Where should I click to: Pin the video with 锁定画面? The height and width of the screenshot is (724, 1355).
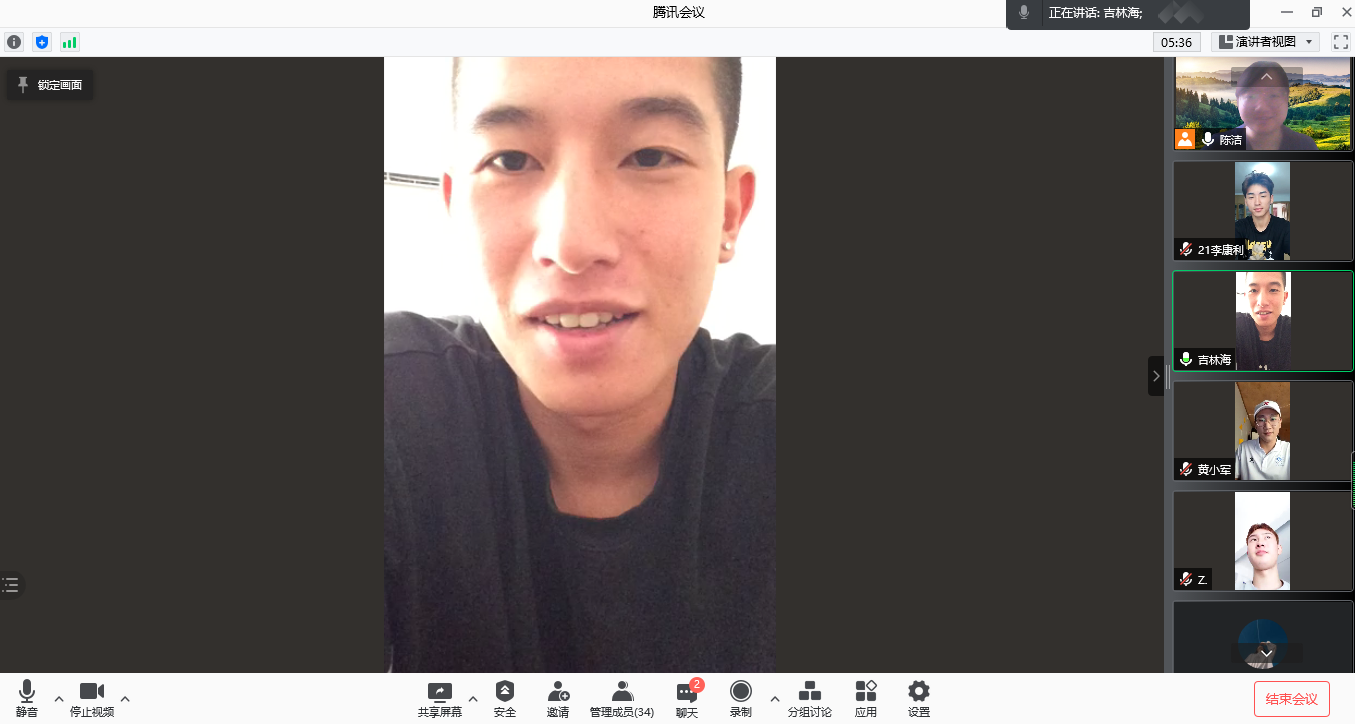50,85
